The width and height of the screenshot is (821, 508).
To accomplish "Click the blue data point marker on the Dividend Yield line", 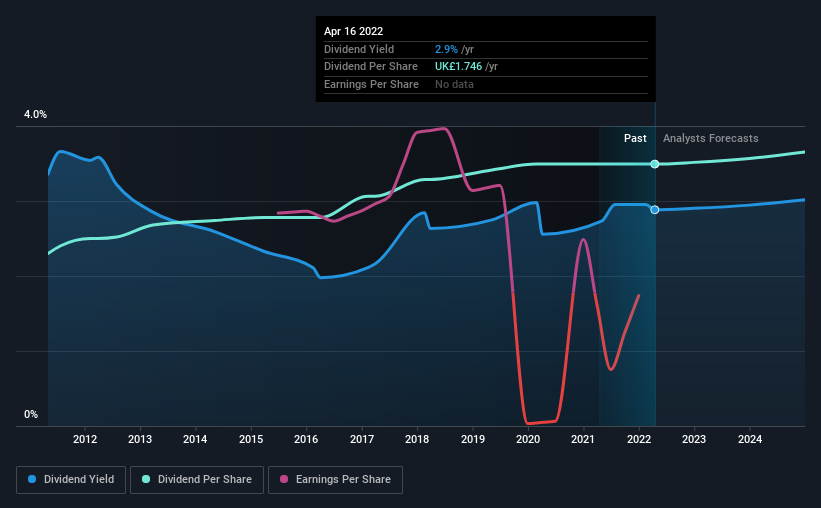I will click(x=655, y=210).
